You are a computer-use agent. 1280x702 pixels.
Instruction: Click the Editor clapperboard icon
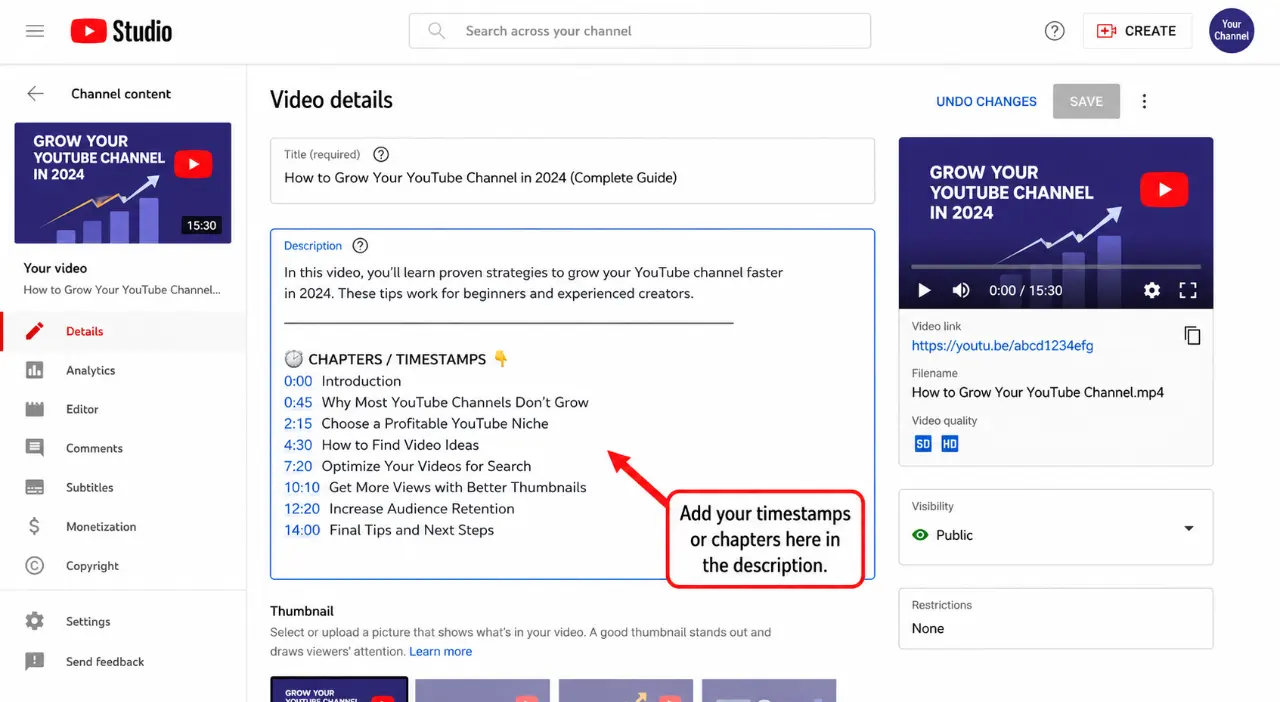[35, 409]
